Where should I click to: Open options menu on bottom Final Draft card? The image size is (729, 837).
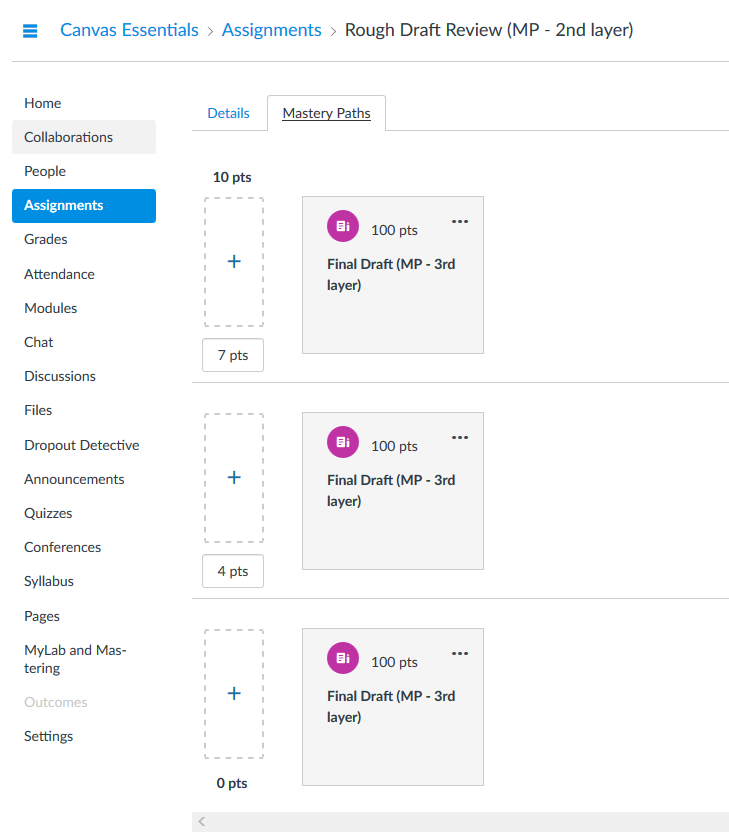click(x=460, y=654)
